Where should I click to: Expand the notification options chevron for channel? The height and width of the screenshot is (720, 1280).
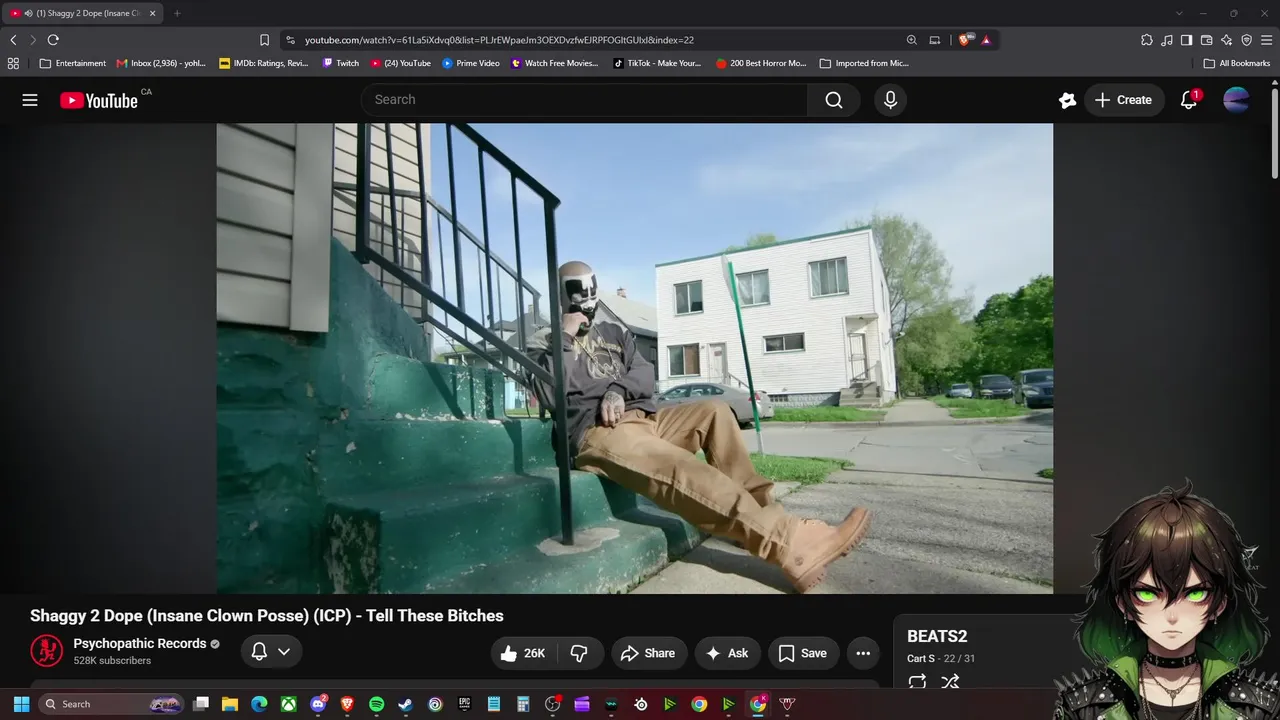[284, 652]
